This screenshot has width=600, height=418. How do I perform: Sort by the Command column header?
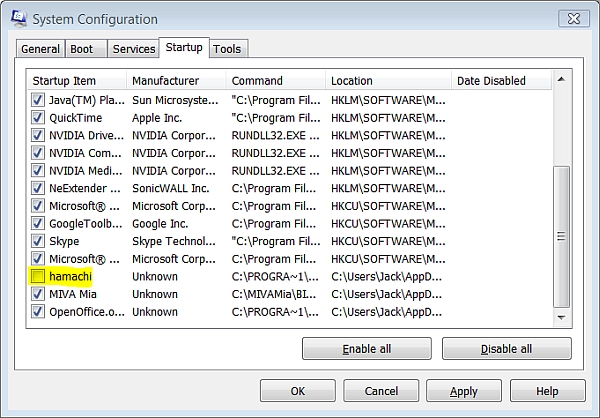tap(276, 81)
